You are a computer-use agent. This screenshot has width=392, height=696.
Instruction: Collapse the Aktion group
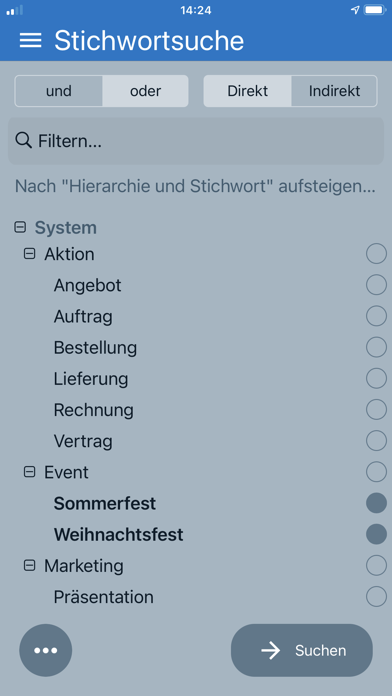click(x=29, y=254)
